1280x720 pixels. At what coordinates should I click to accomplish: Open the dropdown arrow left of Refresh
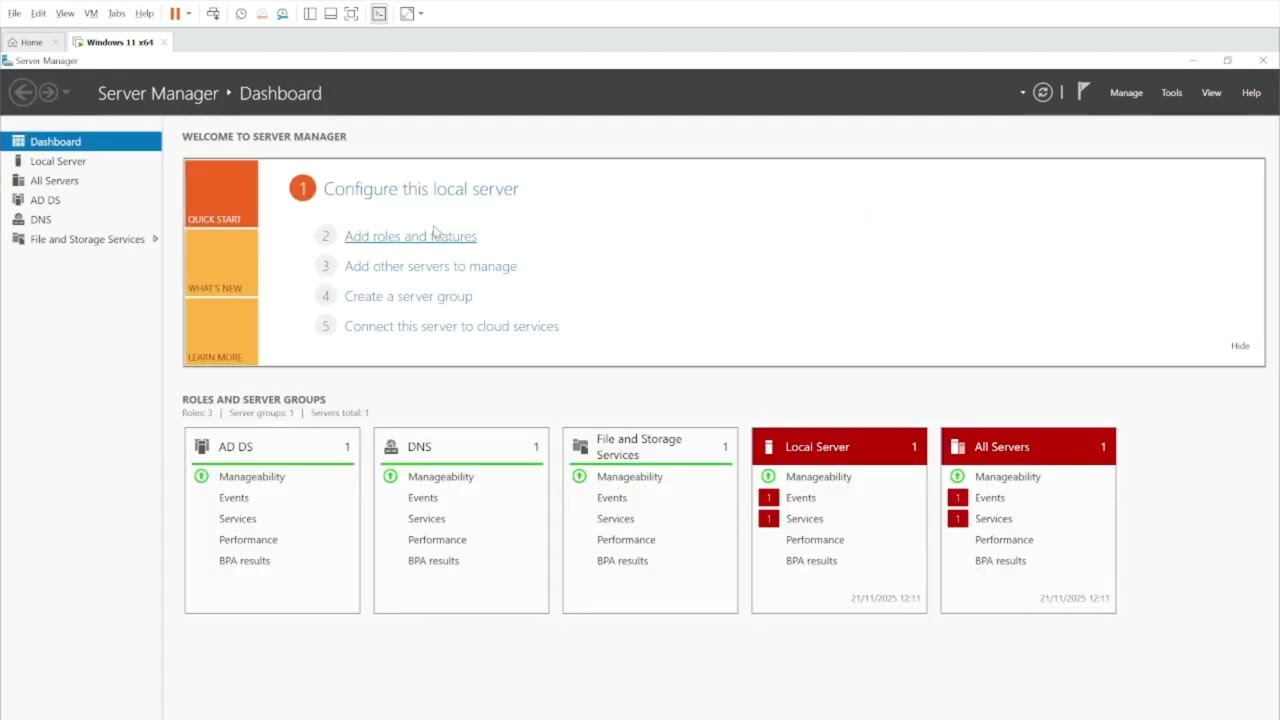[1022, 93]
